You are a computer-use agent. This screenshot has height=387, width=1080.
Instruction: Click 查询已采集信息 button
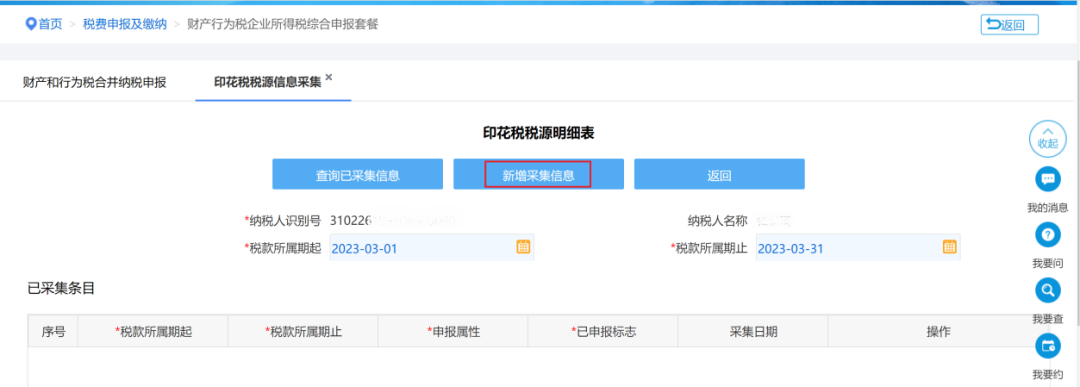point(357,174)
